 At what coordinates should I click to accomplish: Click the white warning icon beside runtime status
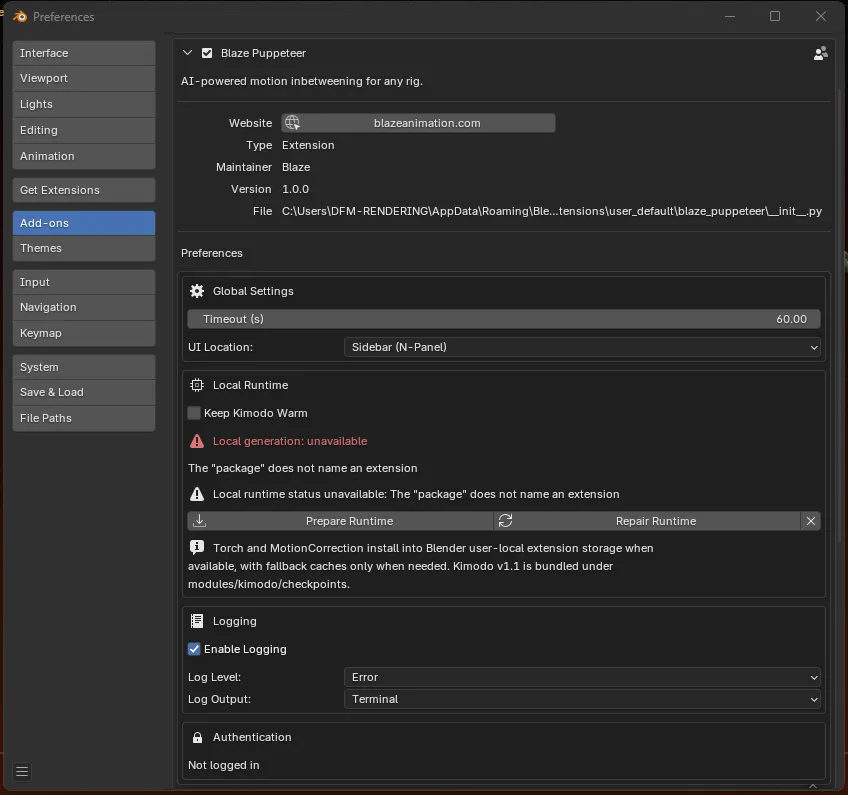(x=197, y=494)
